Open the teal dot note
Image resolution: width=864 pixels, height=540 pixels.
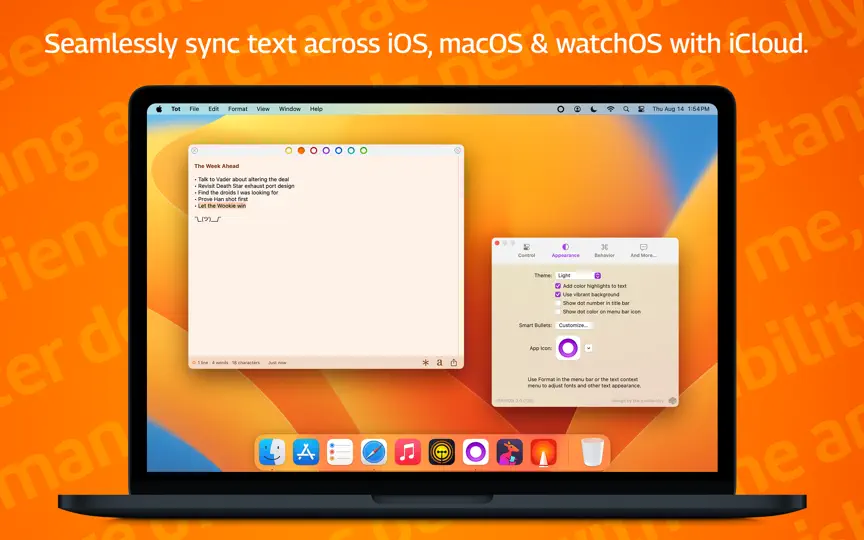click(351, 150)
